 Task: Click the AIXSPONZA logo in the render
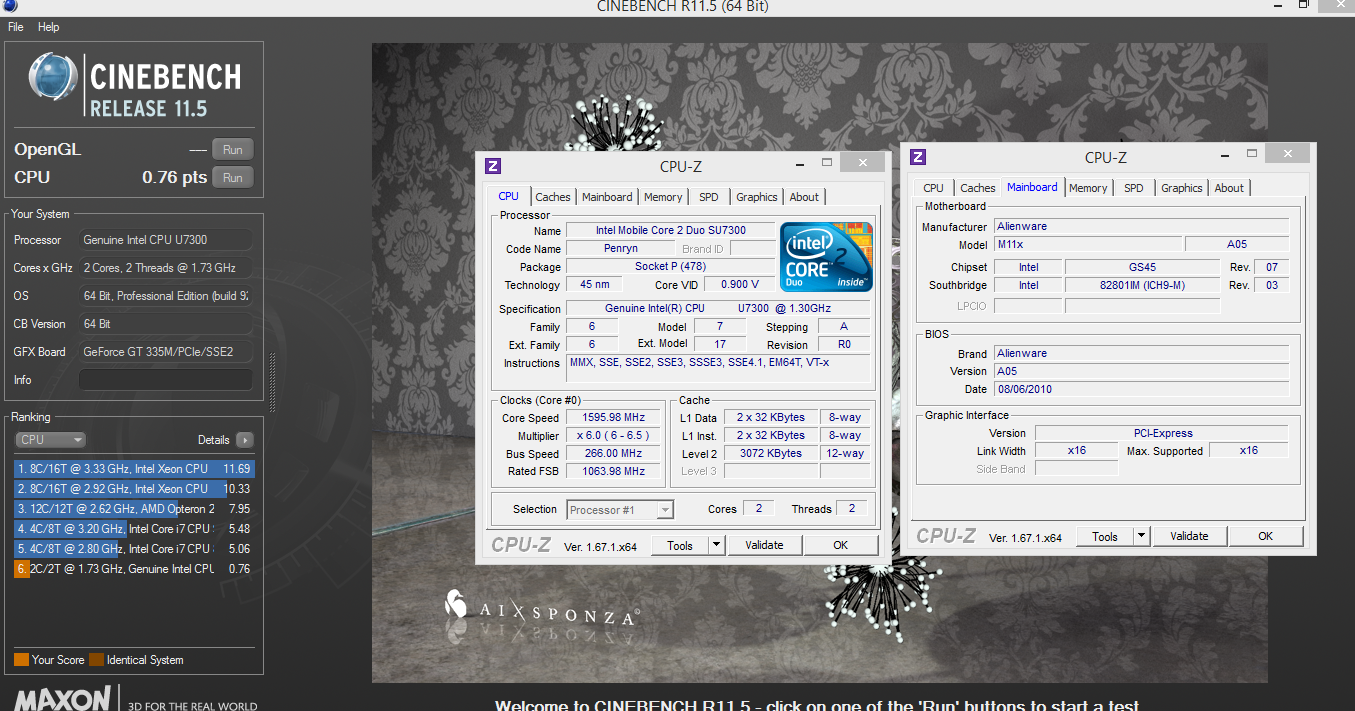(541, 608)
